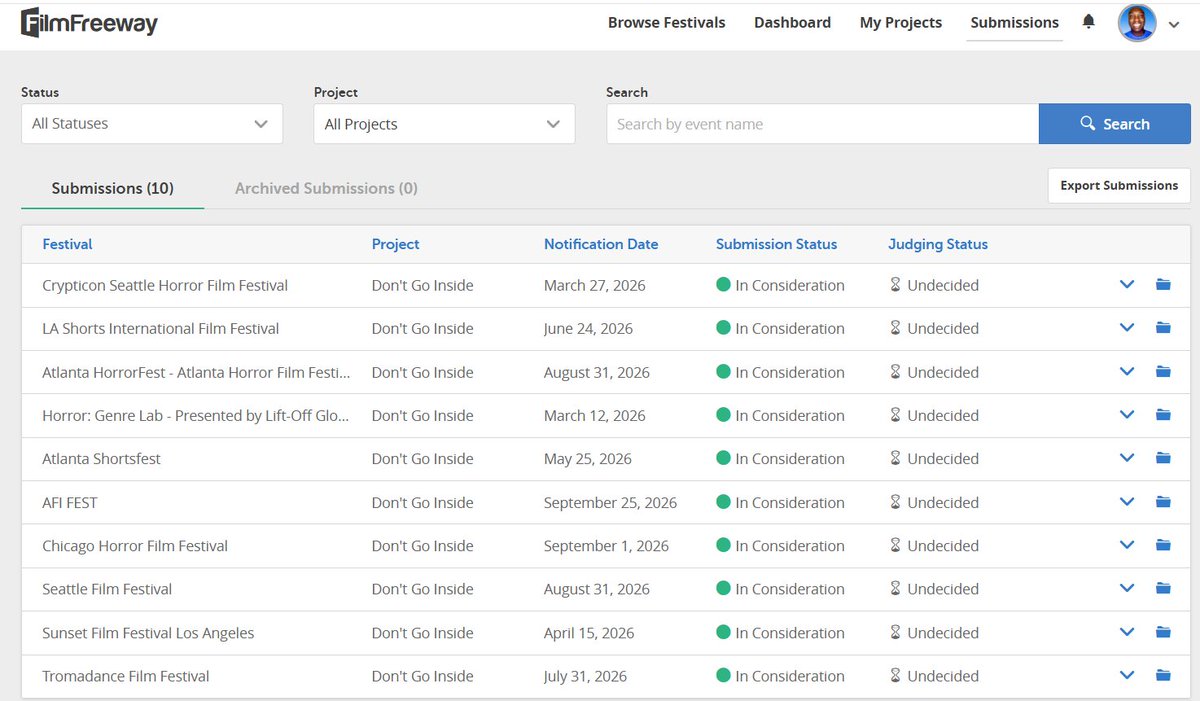
Task: Expand the Tromadance Film Festival submission details
Action: pyautogui.click(x=1127, y=676)
